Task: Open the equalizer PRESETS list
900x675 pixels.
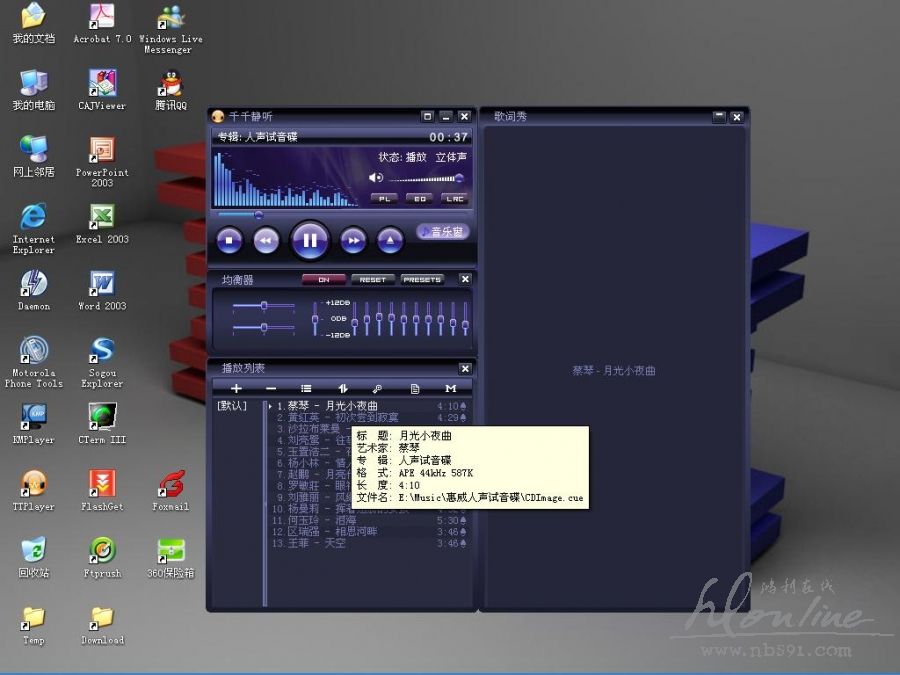Action: click(422, 280)
